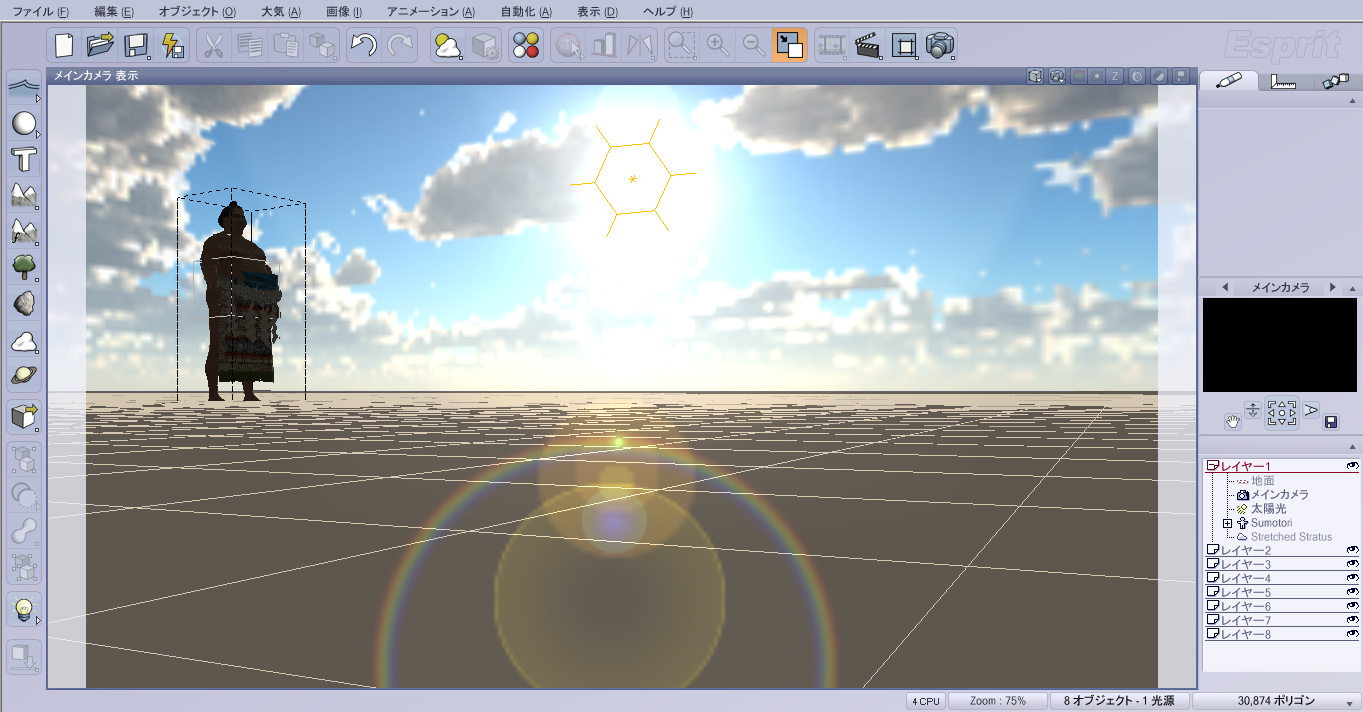Select メインカメラ in the layer tree

[1279, 495]
